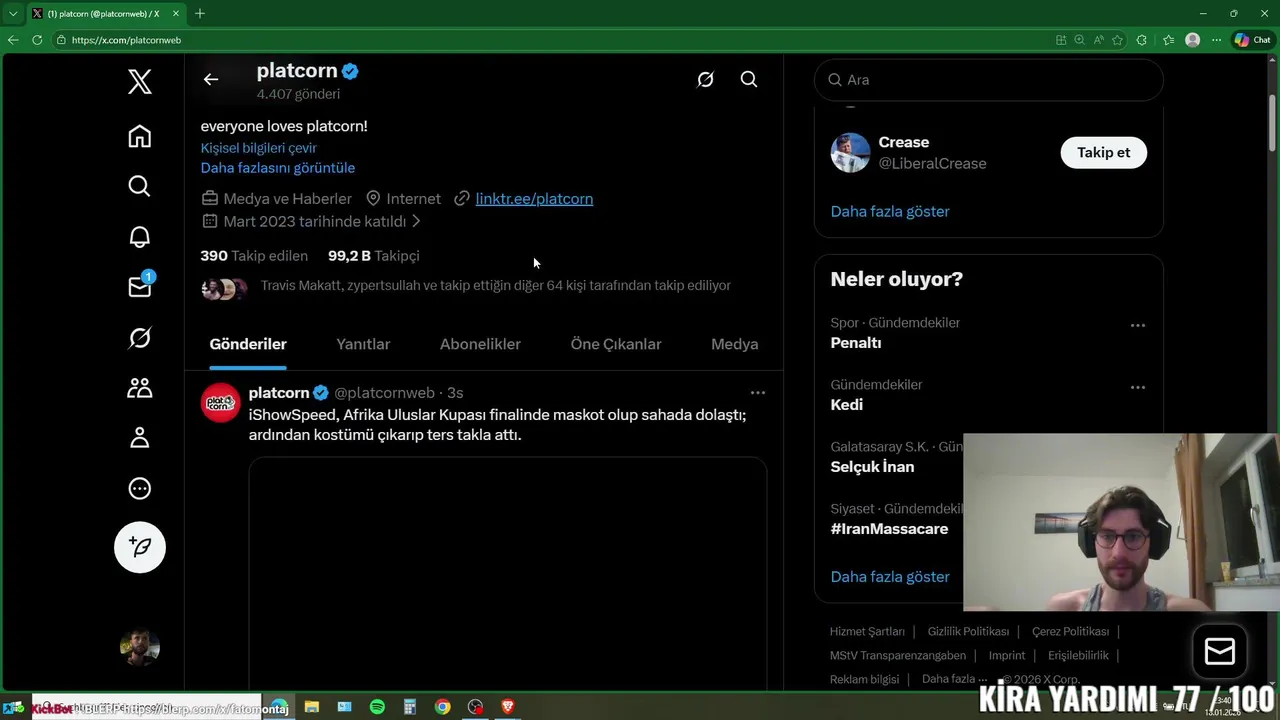This screenshot has height=720, width=1280.
Task: Open options for Penaltı trend
Action: pyautogui.click(x=1138, y=325)
